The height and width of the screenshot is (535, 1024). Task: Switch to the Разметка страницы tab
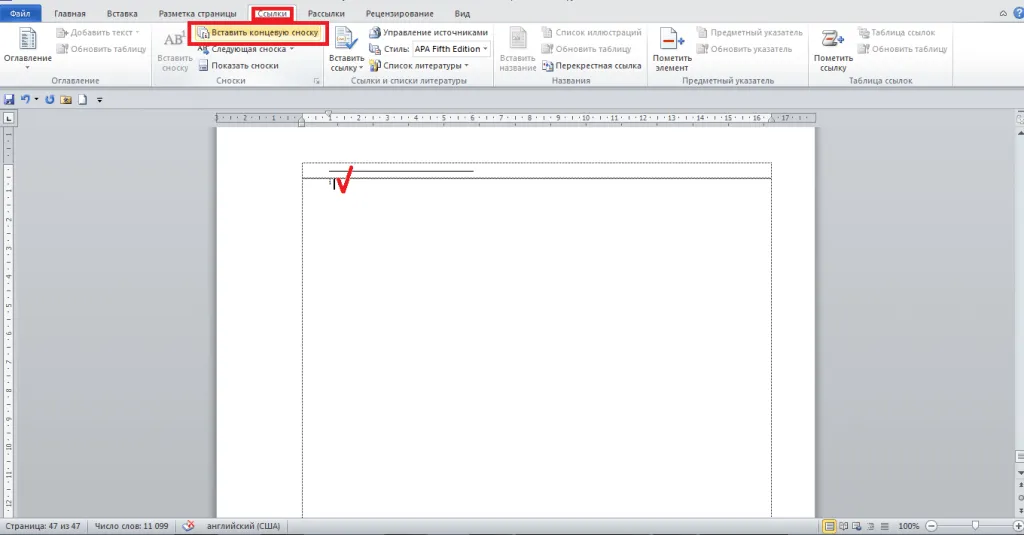197,14
